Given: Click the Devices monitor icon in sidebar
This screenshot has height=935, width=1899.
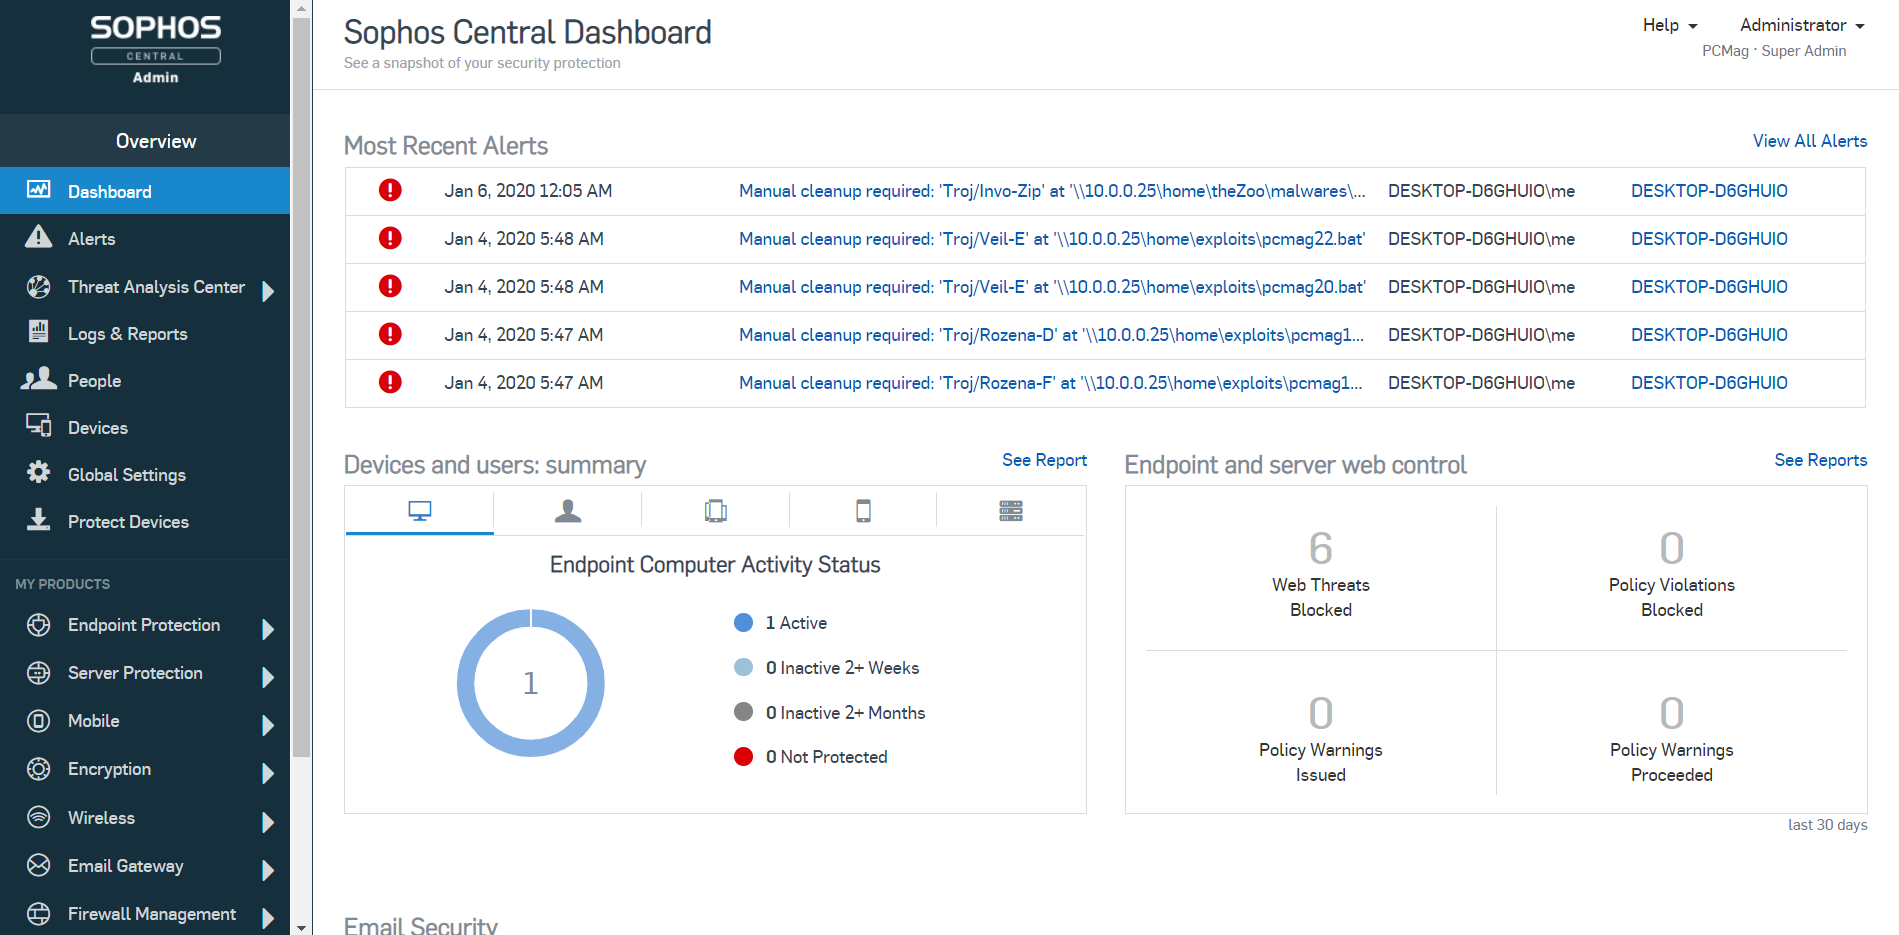Looking at the screenshot, I should pos(38,426).
